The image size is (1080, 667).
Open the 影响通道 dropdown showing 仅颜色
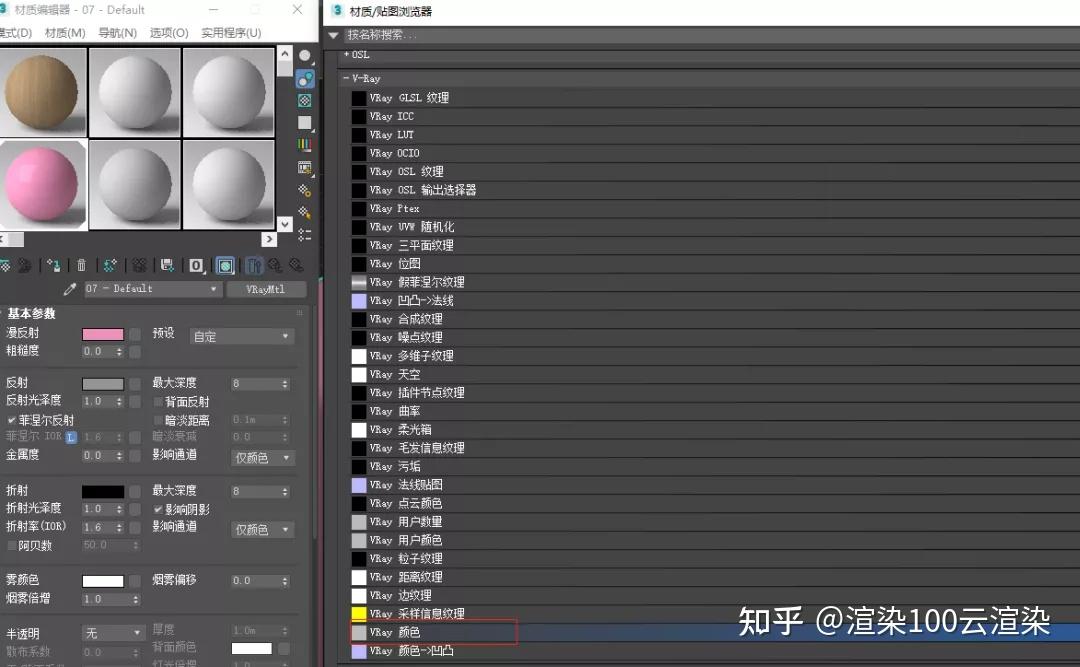click(x=262, y=457)
